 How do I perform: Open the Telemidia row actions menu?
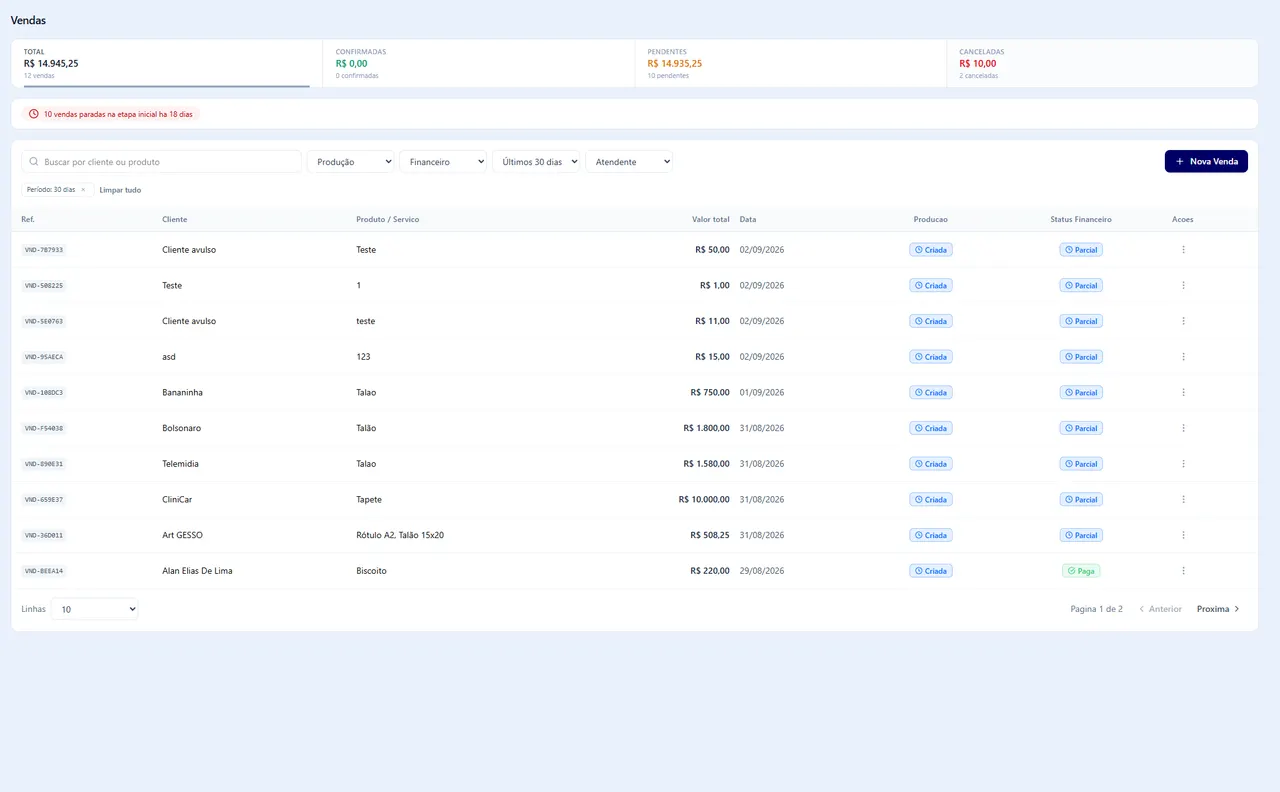(1183, 464)
